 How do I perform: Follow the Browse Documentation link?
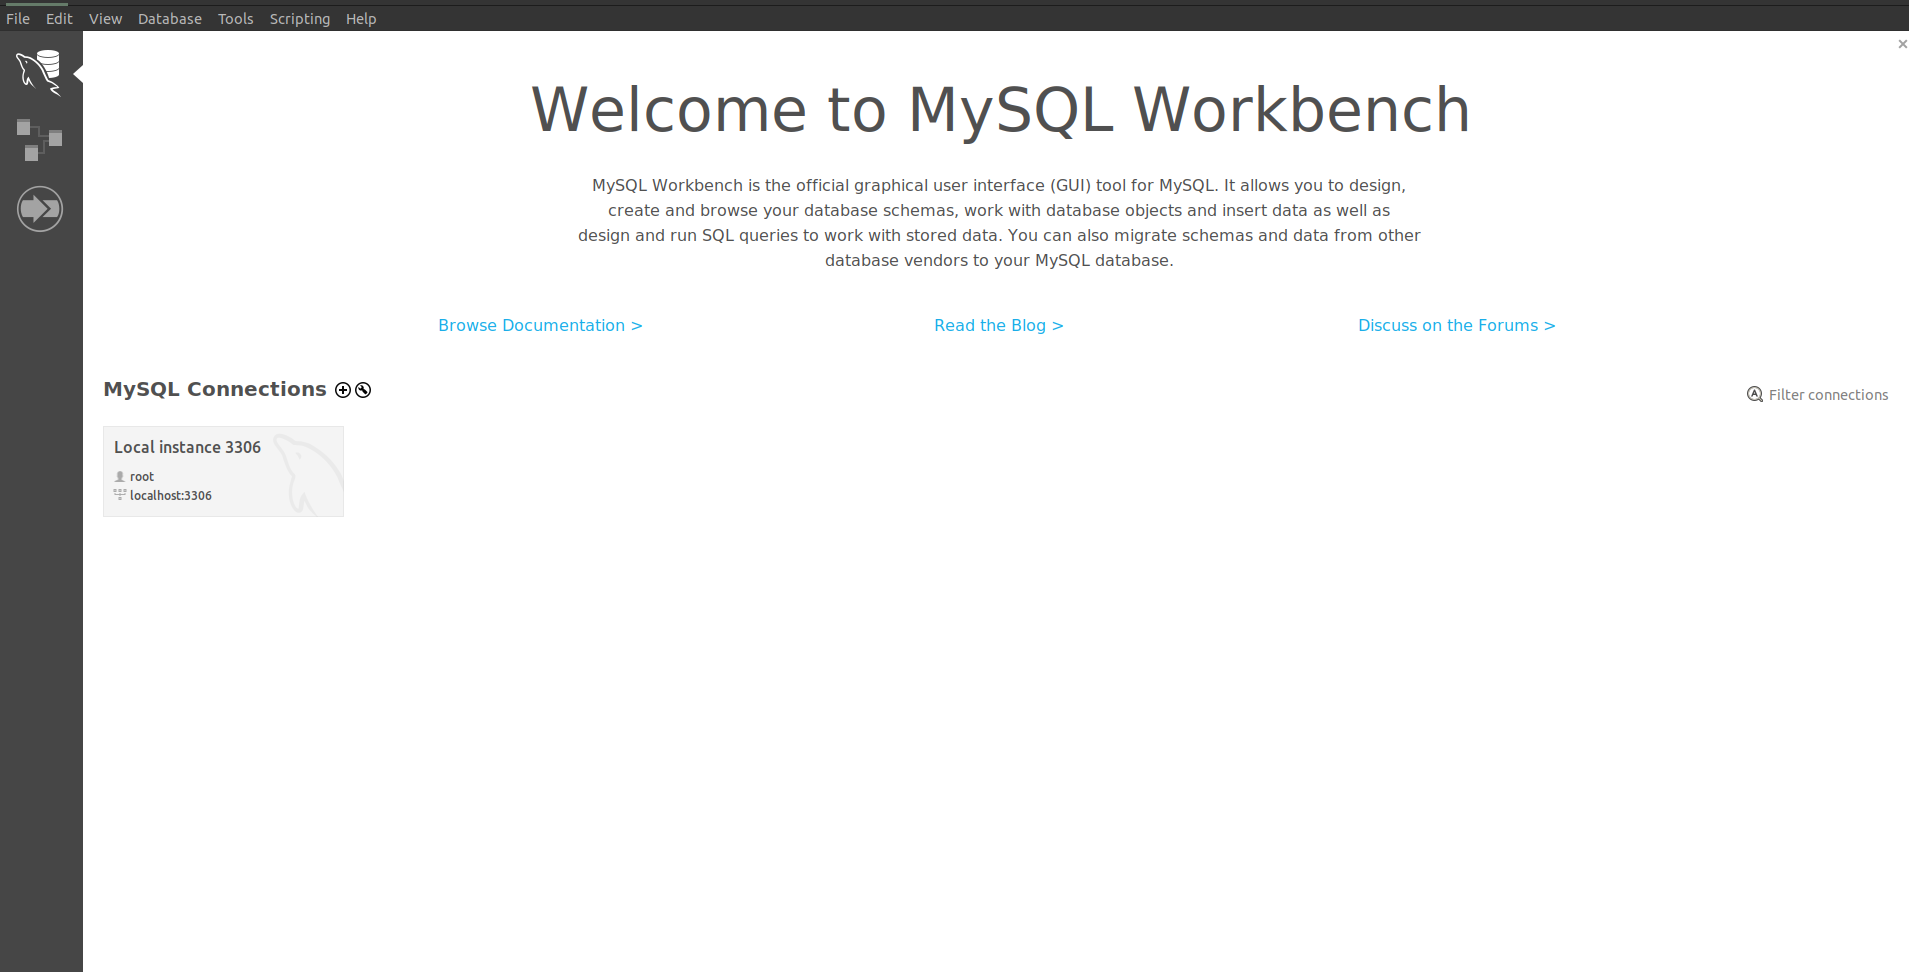pos(540,326)
